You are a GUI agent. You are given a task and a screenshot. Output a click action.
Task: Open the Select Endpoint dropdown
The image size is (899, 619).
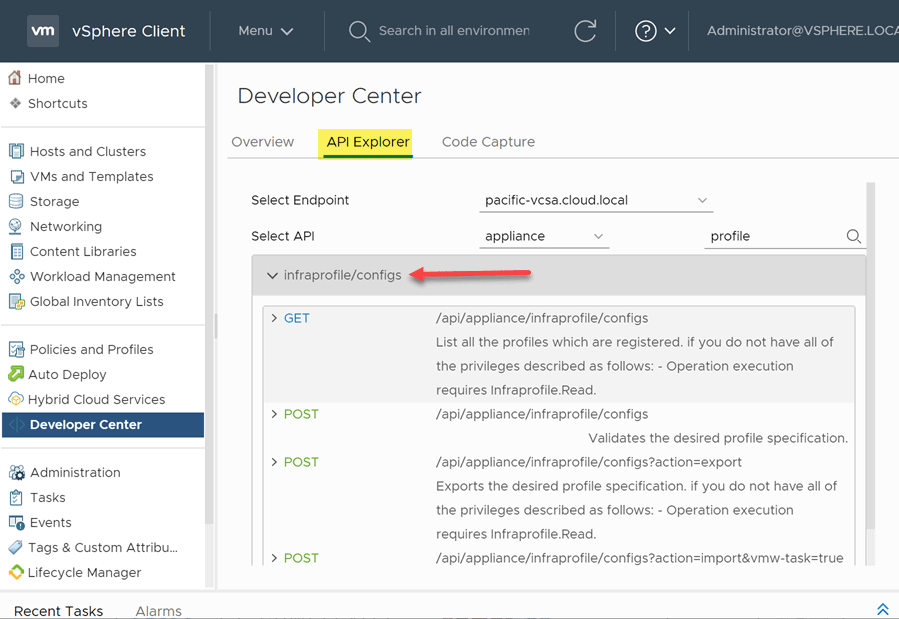pyautogui.click(x=596, y=200)
